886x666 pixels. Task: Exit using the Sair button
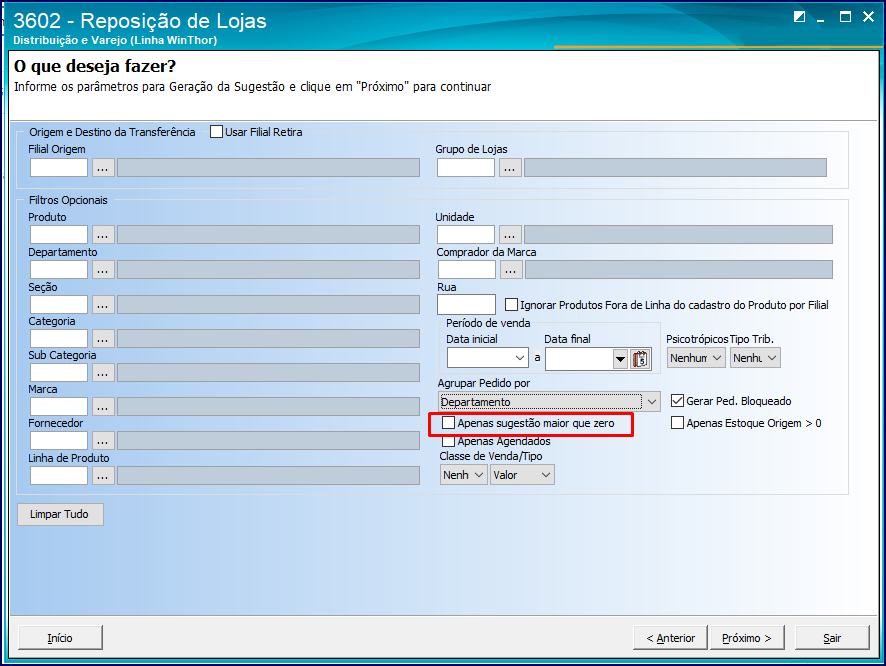point(832,638)
